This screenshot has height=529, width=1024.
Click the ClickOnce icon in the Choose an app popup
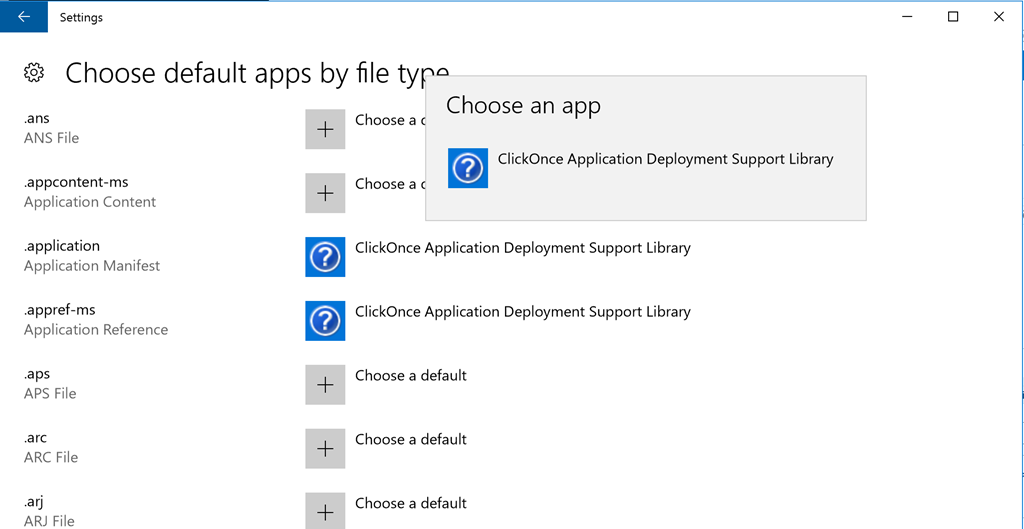click(x=468, y=169)
